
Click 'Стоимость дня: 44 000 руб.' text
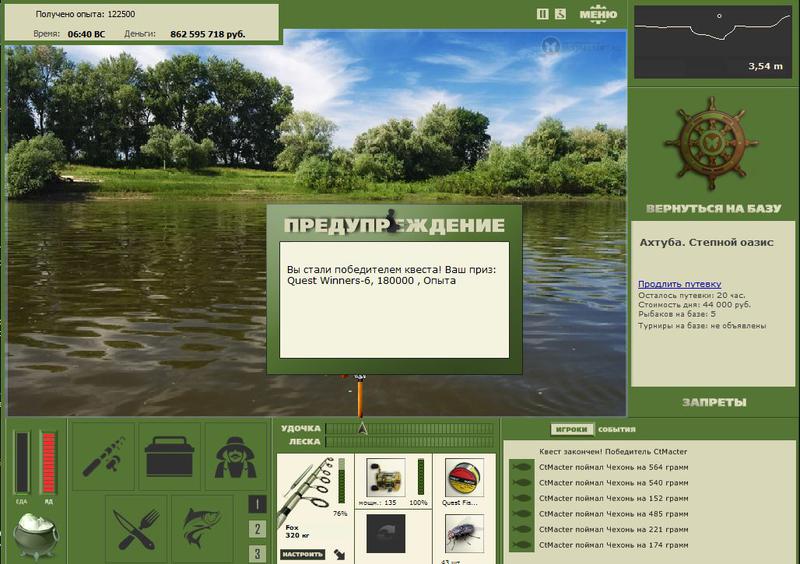tap(694, 305)
